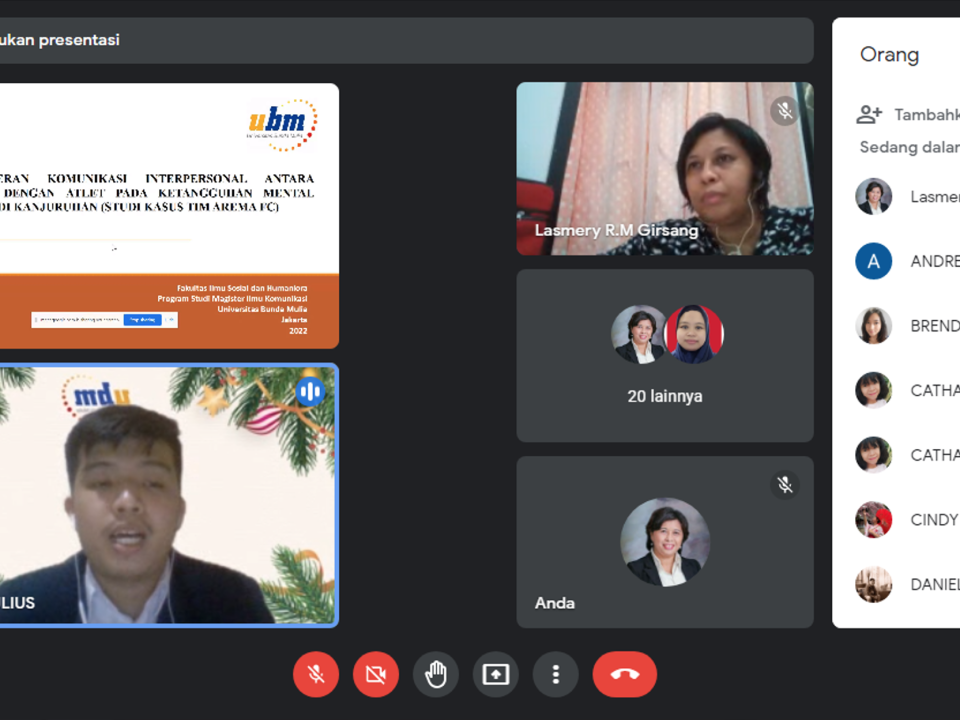Screen dimensions: 960x720
Task: Click muted mic icon on Anda tile
Action: click(784, 485)
